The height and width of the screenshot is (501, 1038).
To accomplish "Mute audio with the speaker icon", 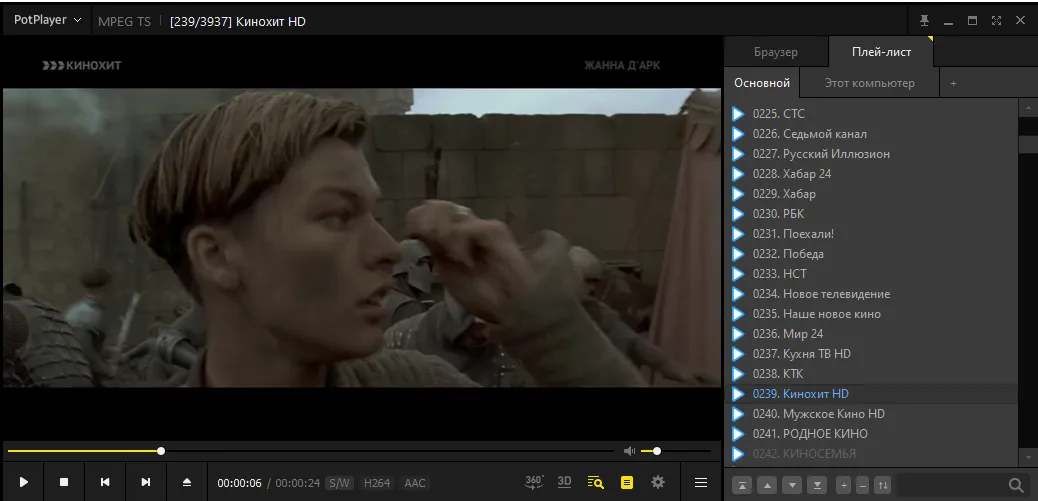I will tap(629, 451).
